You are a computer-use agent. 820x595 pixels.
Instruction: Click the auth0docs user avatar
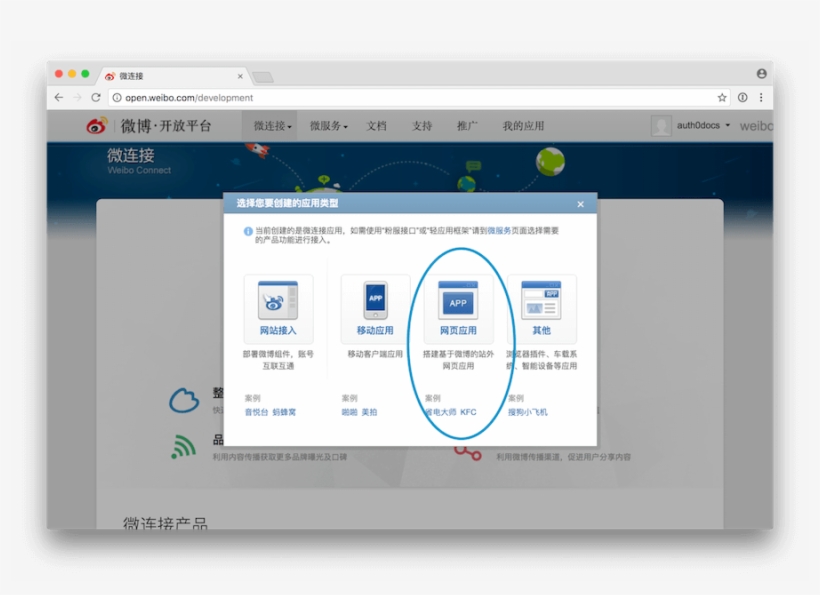tap(661, 126)
